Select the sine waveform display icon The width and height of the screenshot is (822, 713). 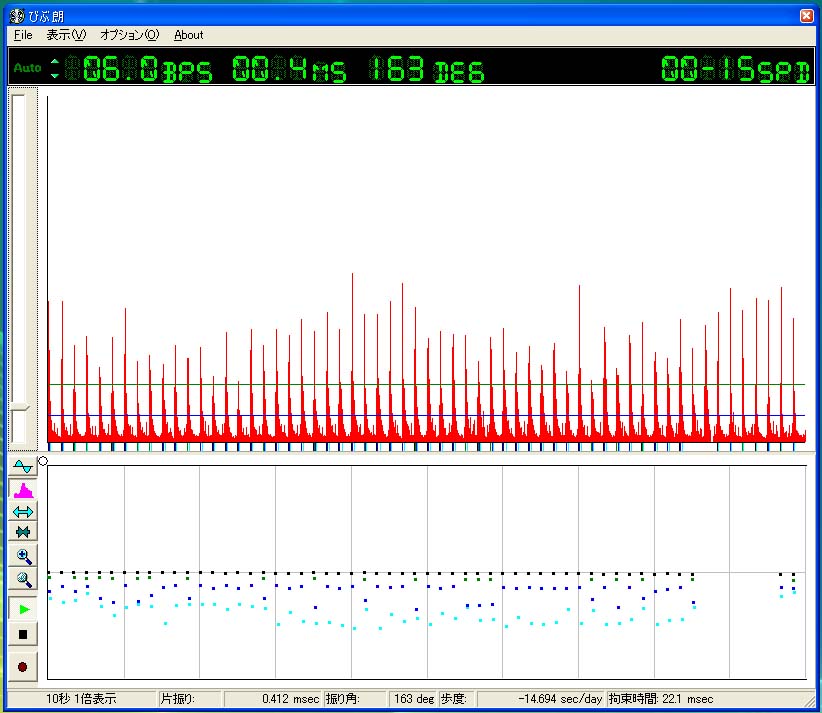click(x=23, y=466)
